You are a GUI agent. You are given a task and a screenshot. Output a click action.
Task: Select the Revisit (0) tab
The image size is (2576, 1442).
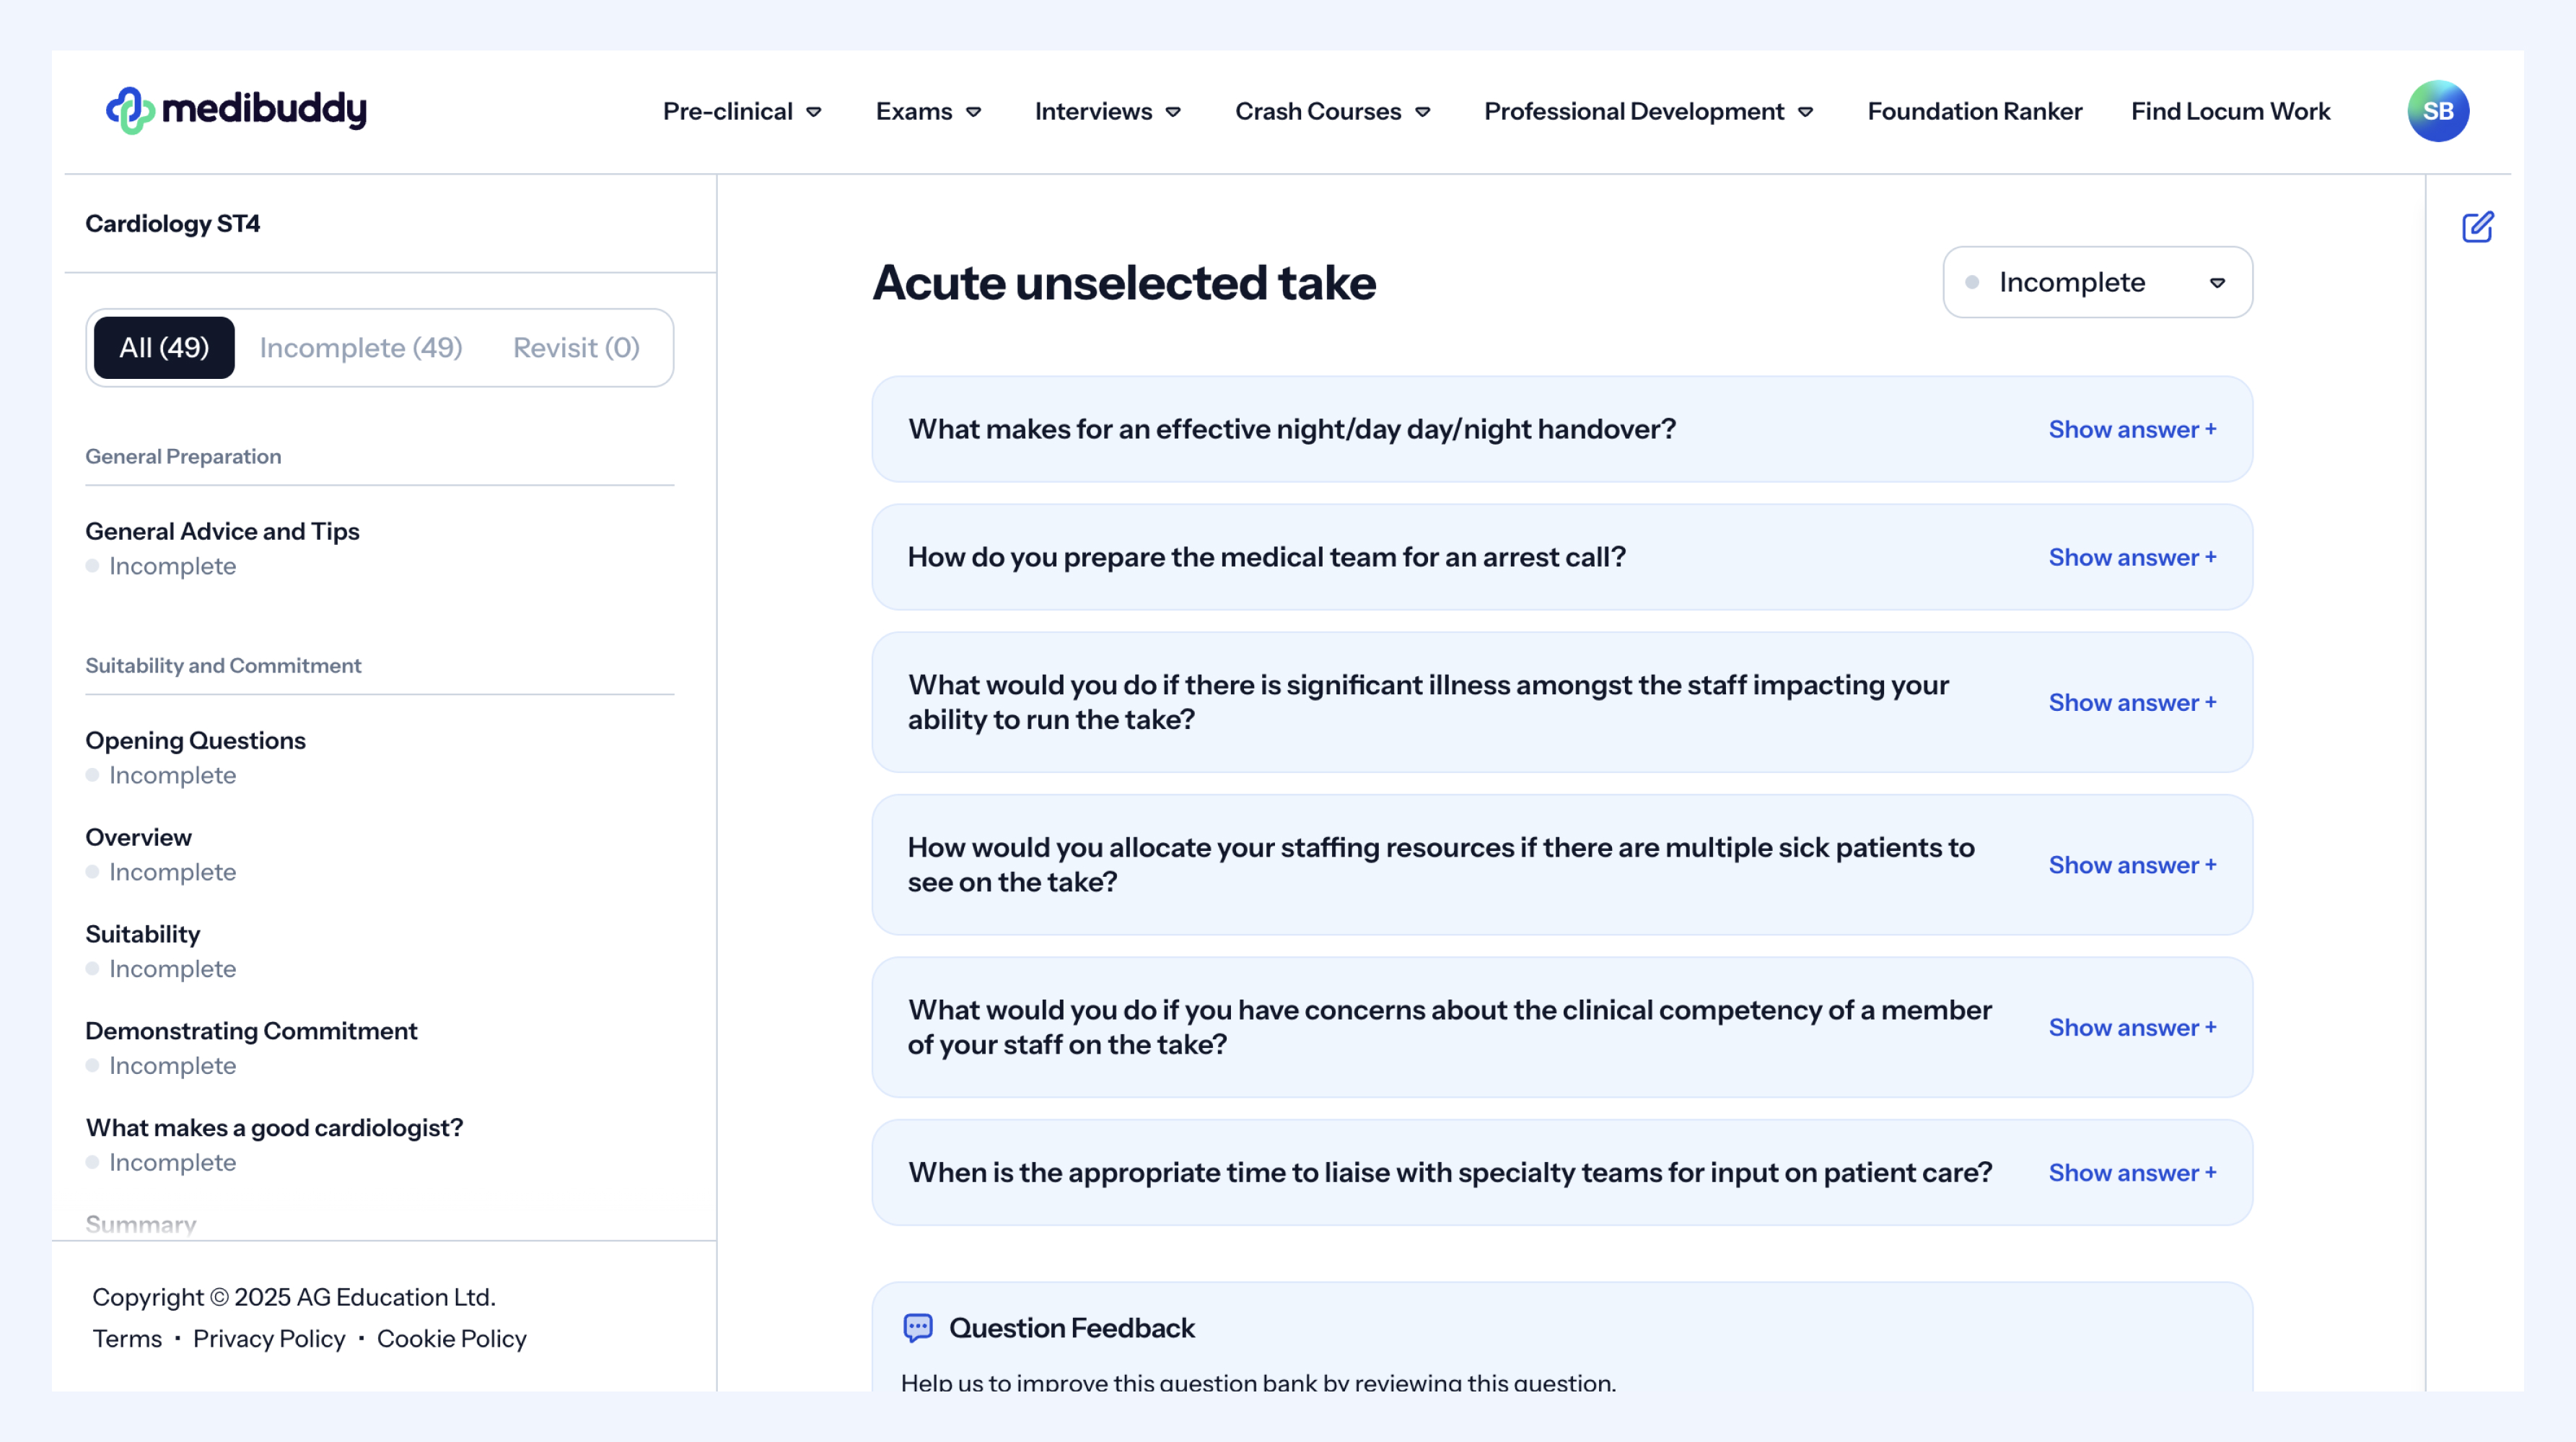576,347
